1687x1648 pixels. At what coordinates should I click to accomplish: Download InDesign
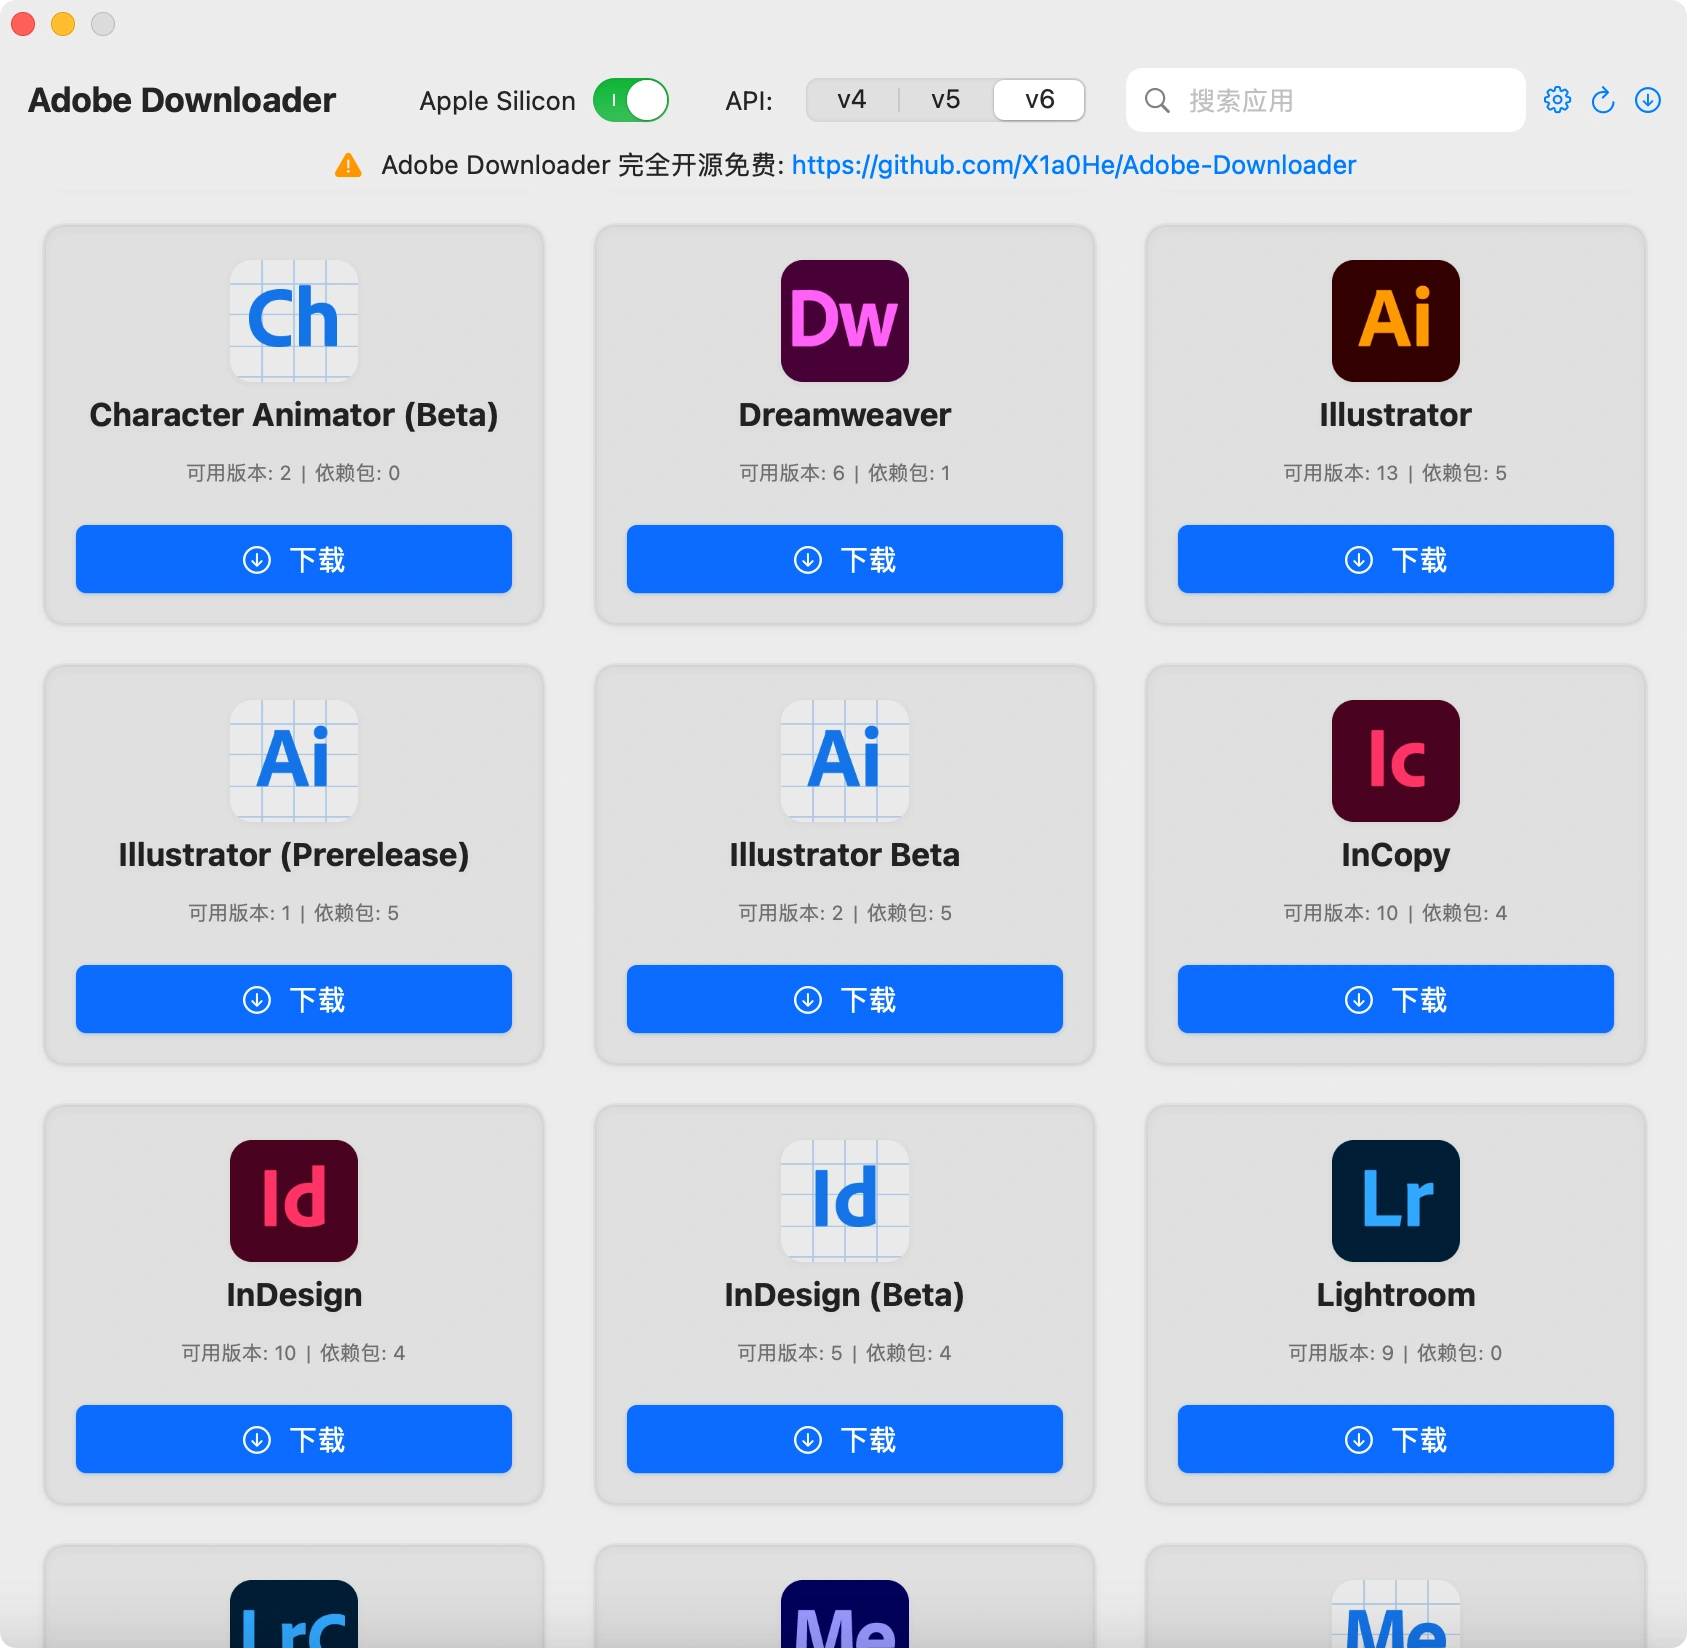tap(294, 1439)
